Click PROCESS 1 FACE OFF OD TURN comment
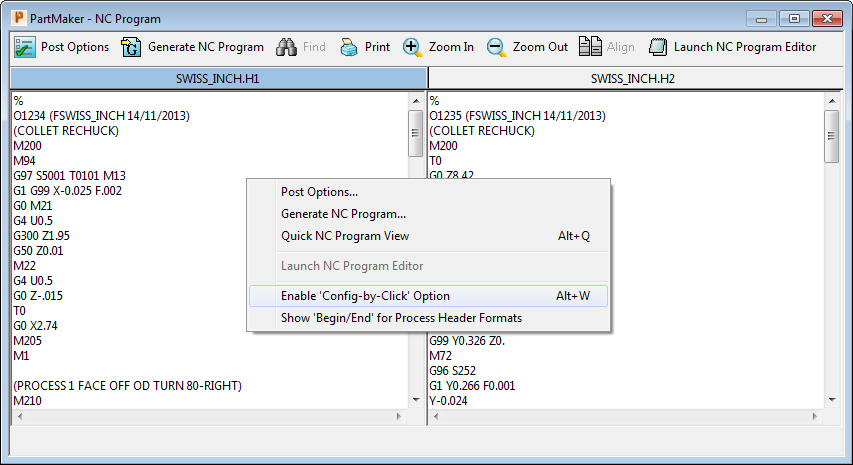 [x=127, y=386]
